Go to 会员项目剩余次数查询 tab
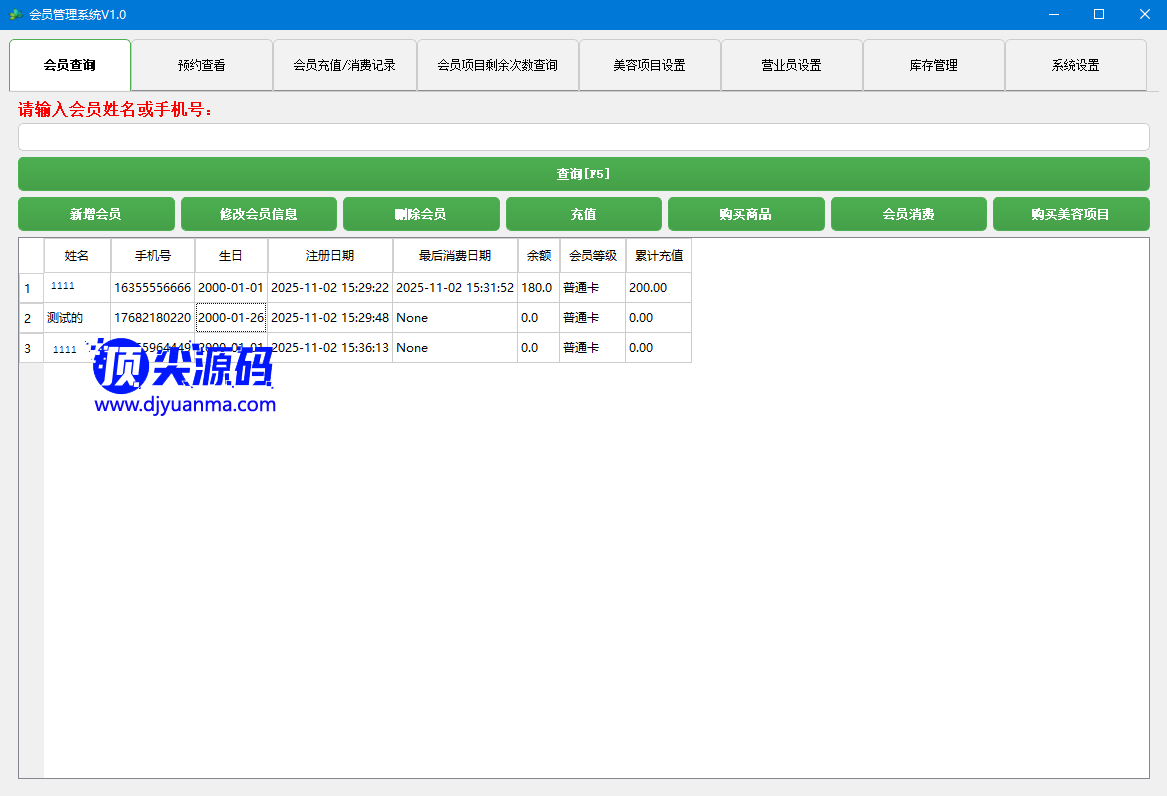The height and width of the screenshot is (796, 1167). pos(497,66)
